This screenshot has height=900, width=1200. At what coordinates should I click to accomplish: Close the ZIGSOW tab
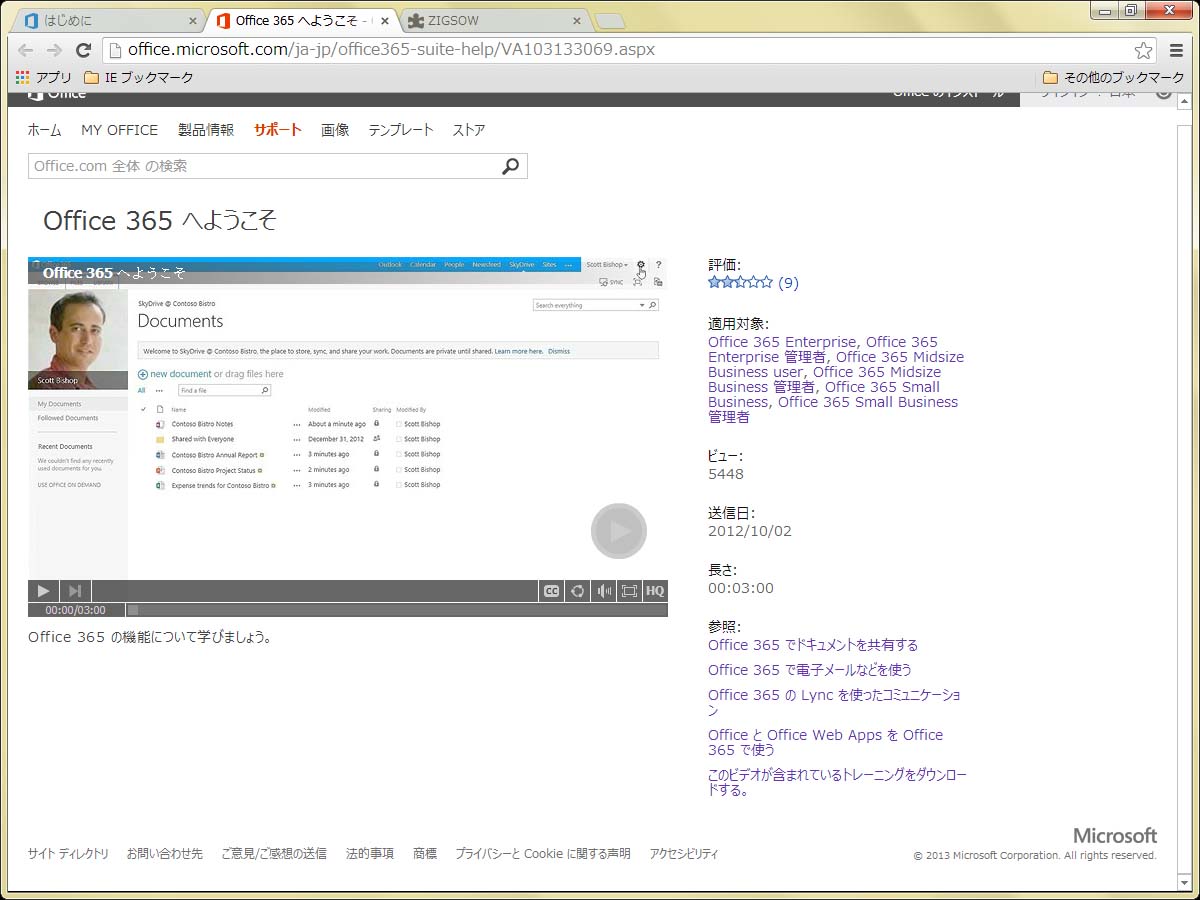[x=577, y=21]
